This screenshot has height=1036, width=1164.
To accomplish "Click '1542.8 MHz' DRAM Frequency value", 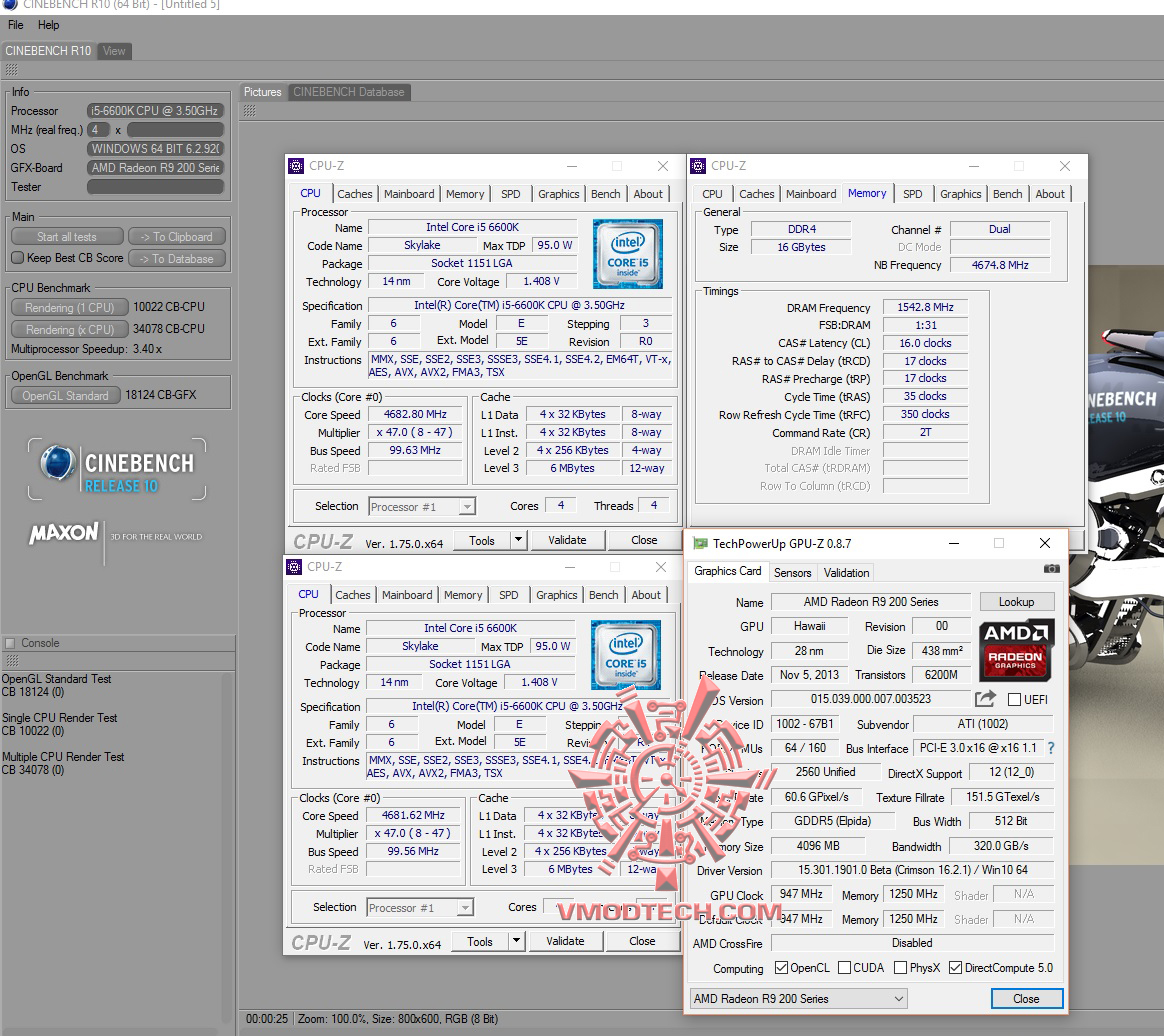I will coord(925,306).
